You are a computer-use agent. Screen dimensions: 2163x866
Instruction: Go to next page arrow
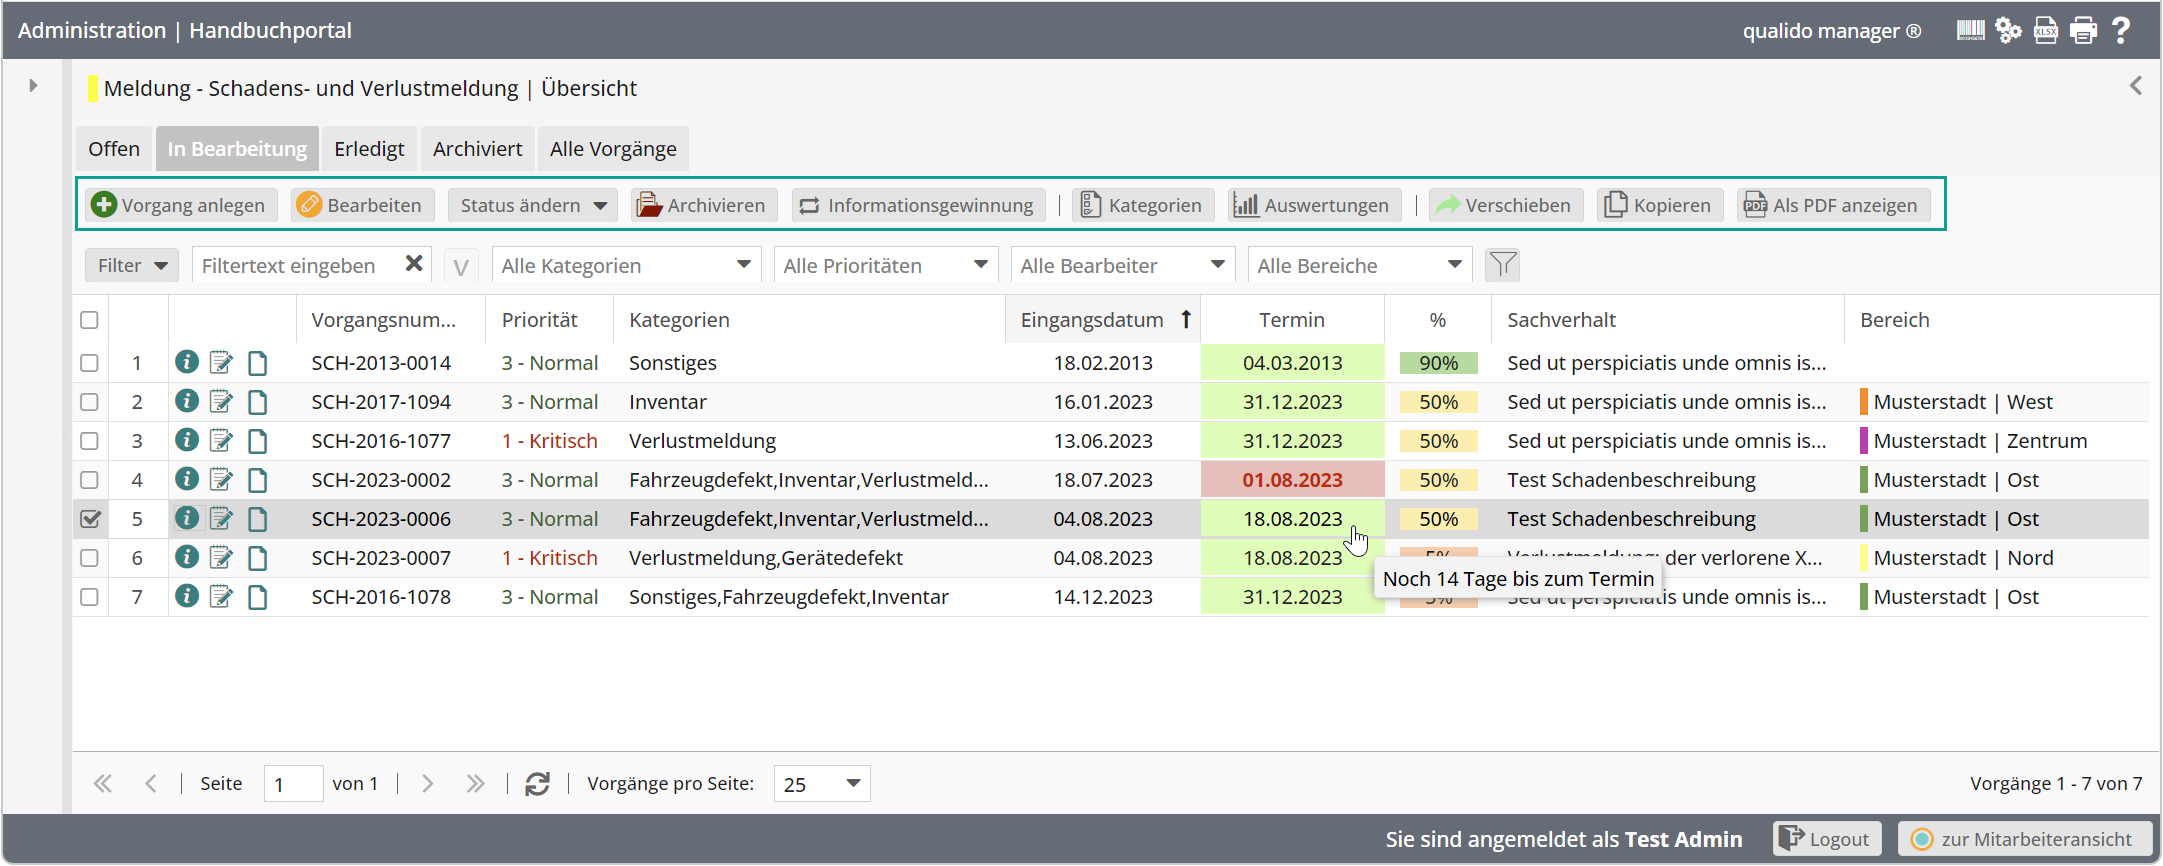click(x=428, y=784)
